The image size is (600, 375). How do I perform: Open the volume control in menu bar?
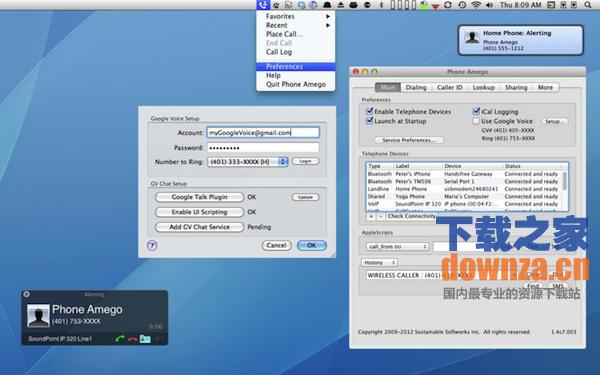tap(489, 5)
